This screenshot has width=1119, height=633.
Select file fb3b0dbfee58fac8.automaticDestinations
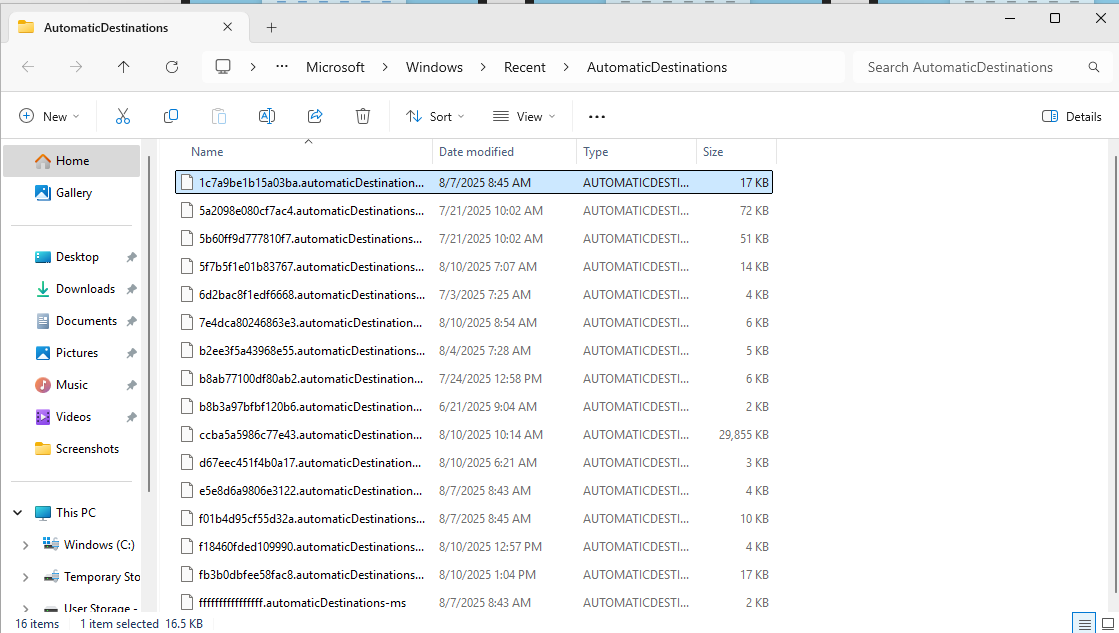[x=474, y=574]
